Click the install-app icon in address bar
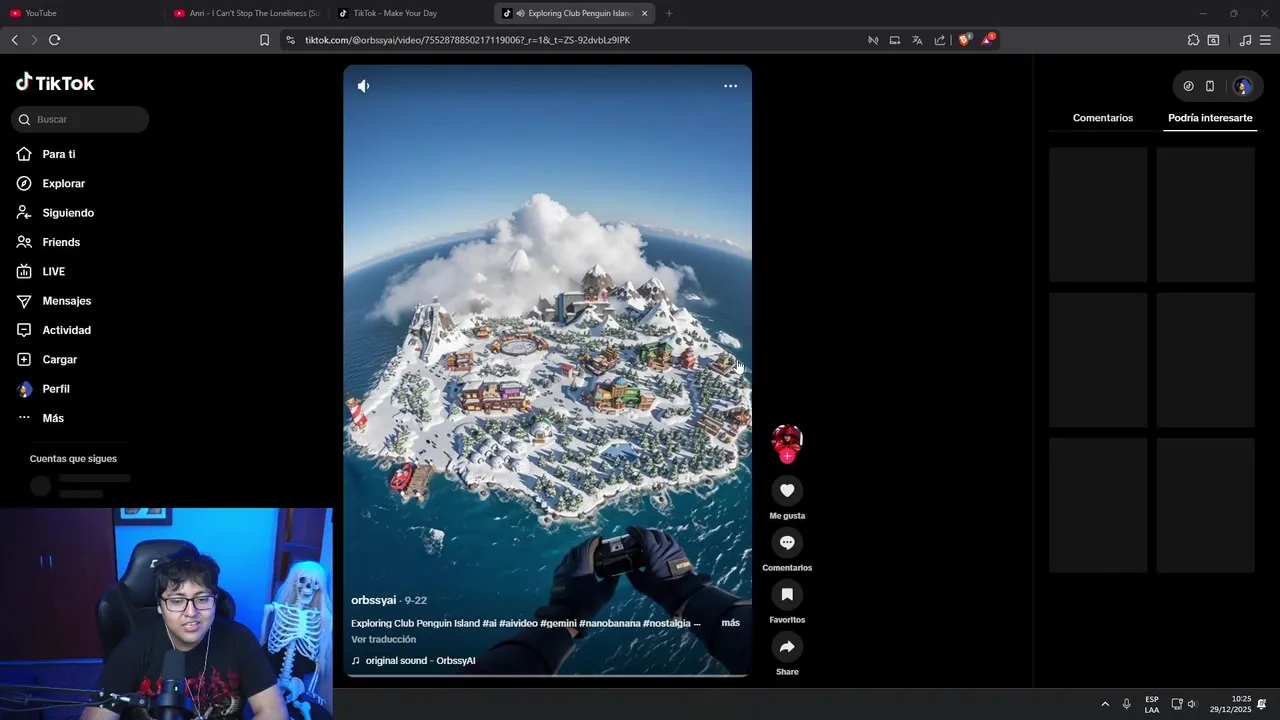The height and width of the screenshot is (720, 1280). [x=895, y=40]
